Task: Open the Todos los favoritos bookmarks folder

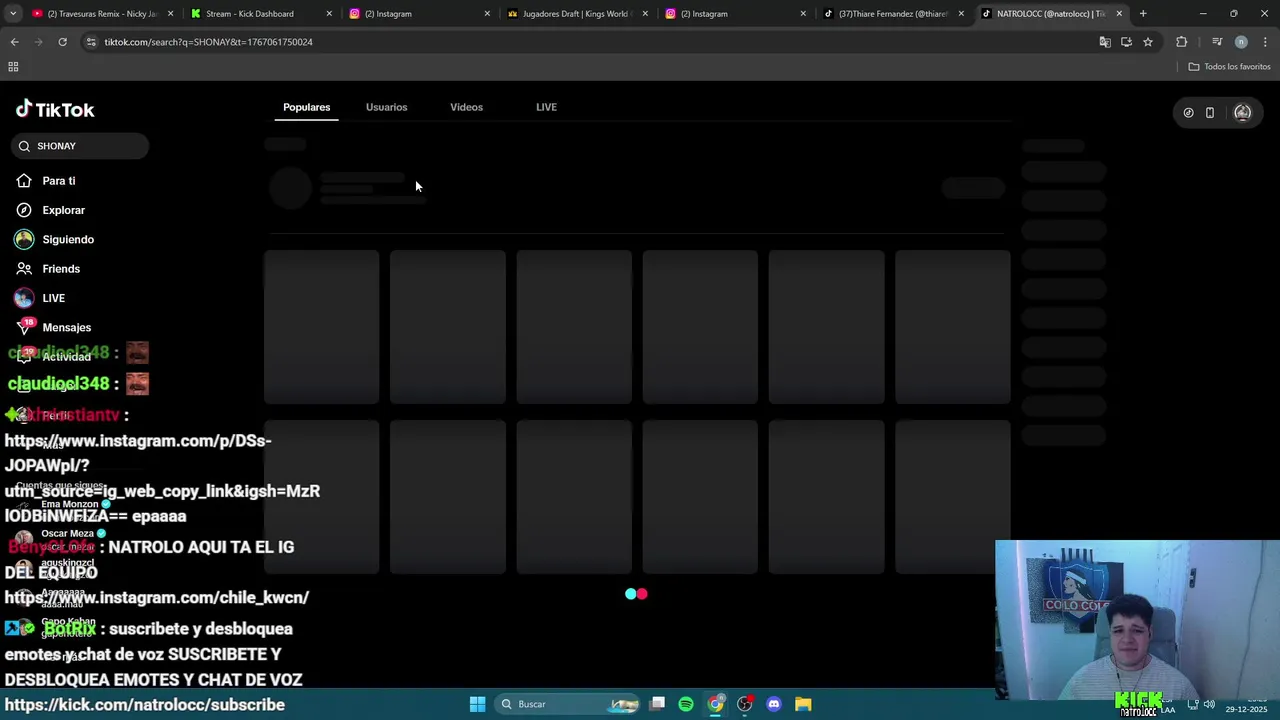Action: coord(1229,67)
